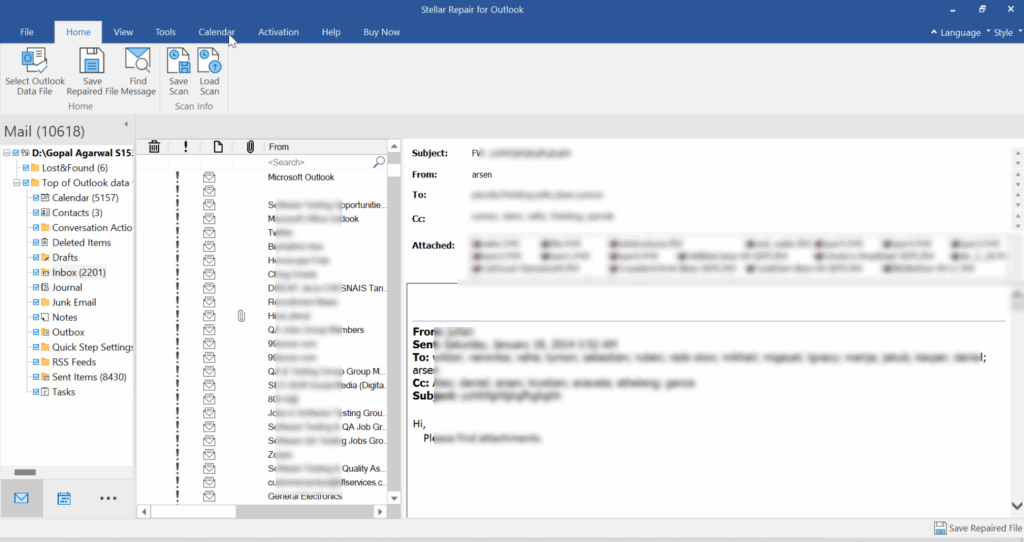Expand preview pane down chevron
The width and height of the screenshot is (1024, 542).
[1017, 505]
